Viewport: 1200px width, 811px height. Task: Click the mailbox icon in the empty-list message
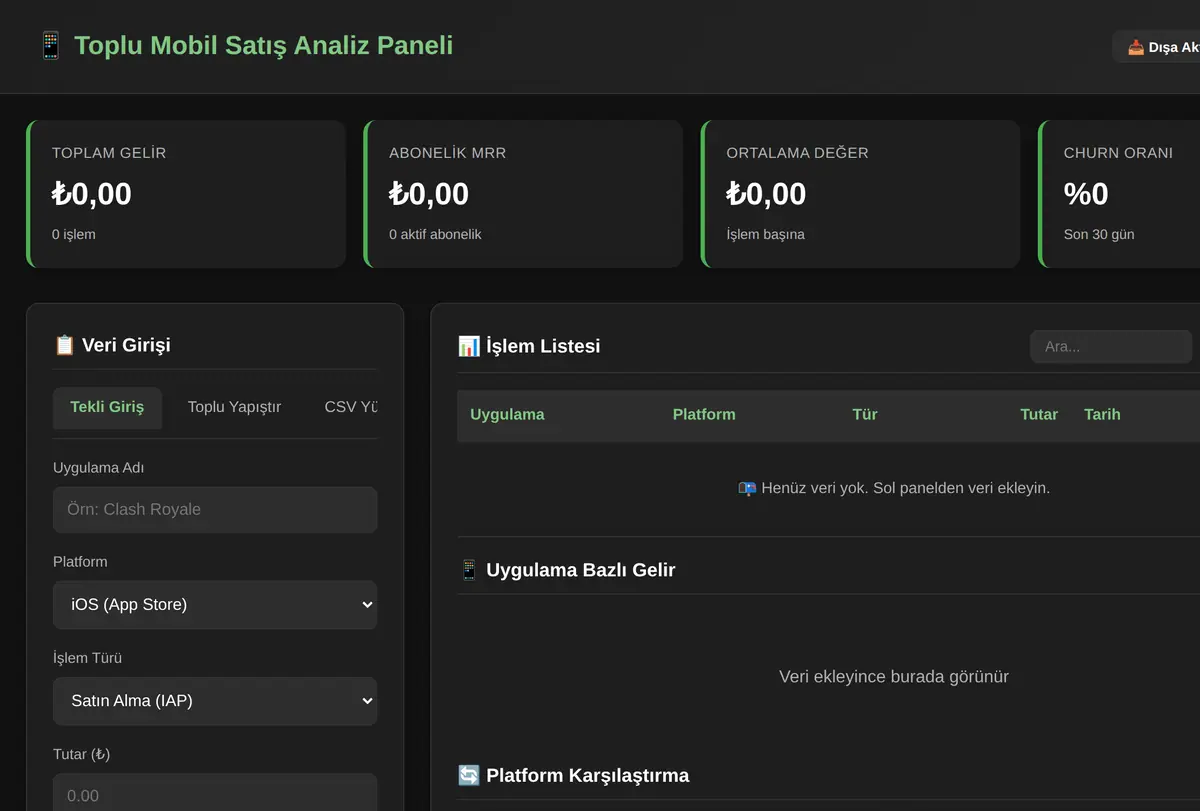(x=747, y=488)
